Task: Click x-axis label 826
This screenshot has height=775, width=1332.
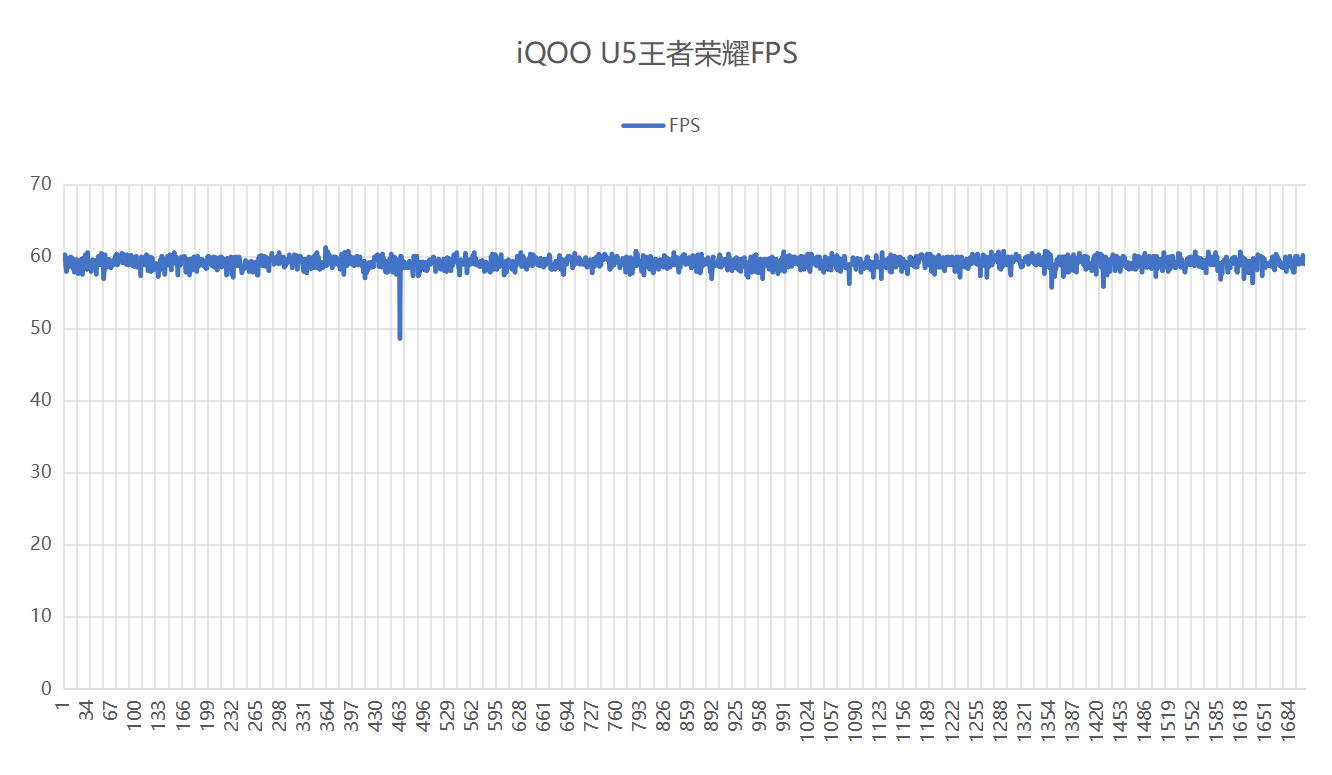Action: pos(666,716)
